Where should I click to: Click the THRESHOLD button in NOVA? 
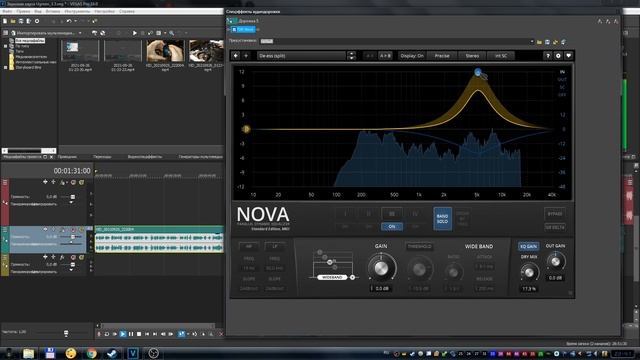(420, 247)
